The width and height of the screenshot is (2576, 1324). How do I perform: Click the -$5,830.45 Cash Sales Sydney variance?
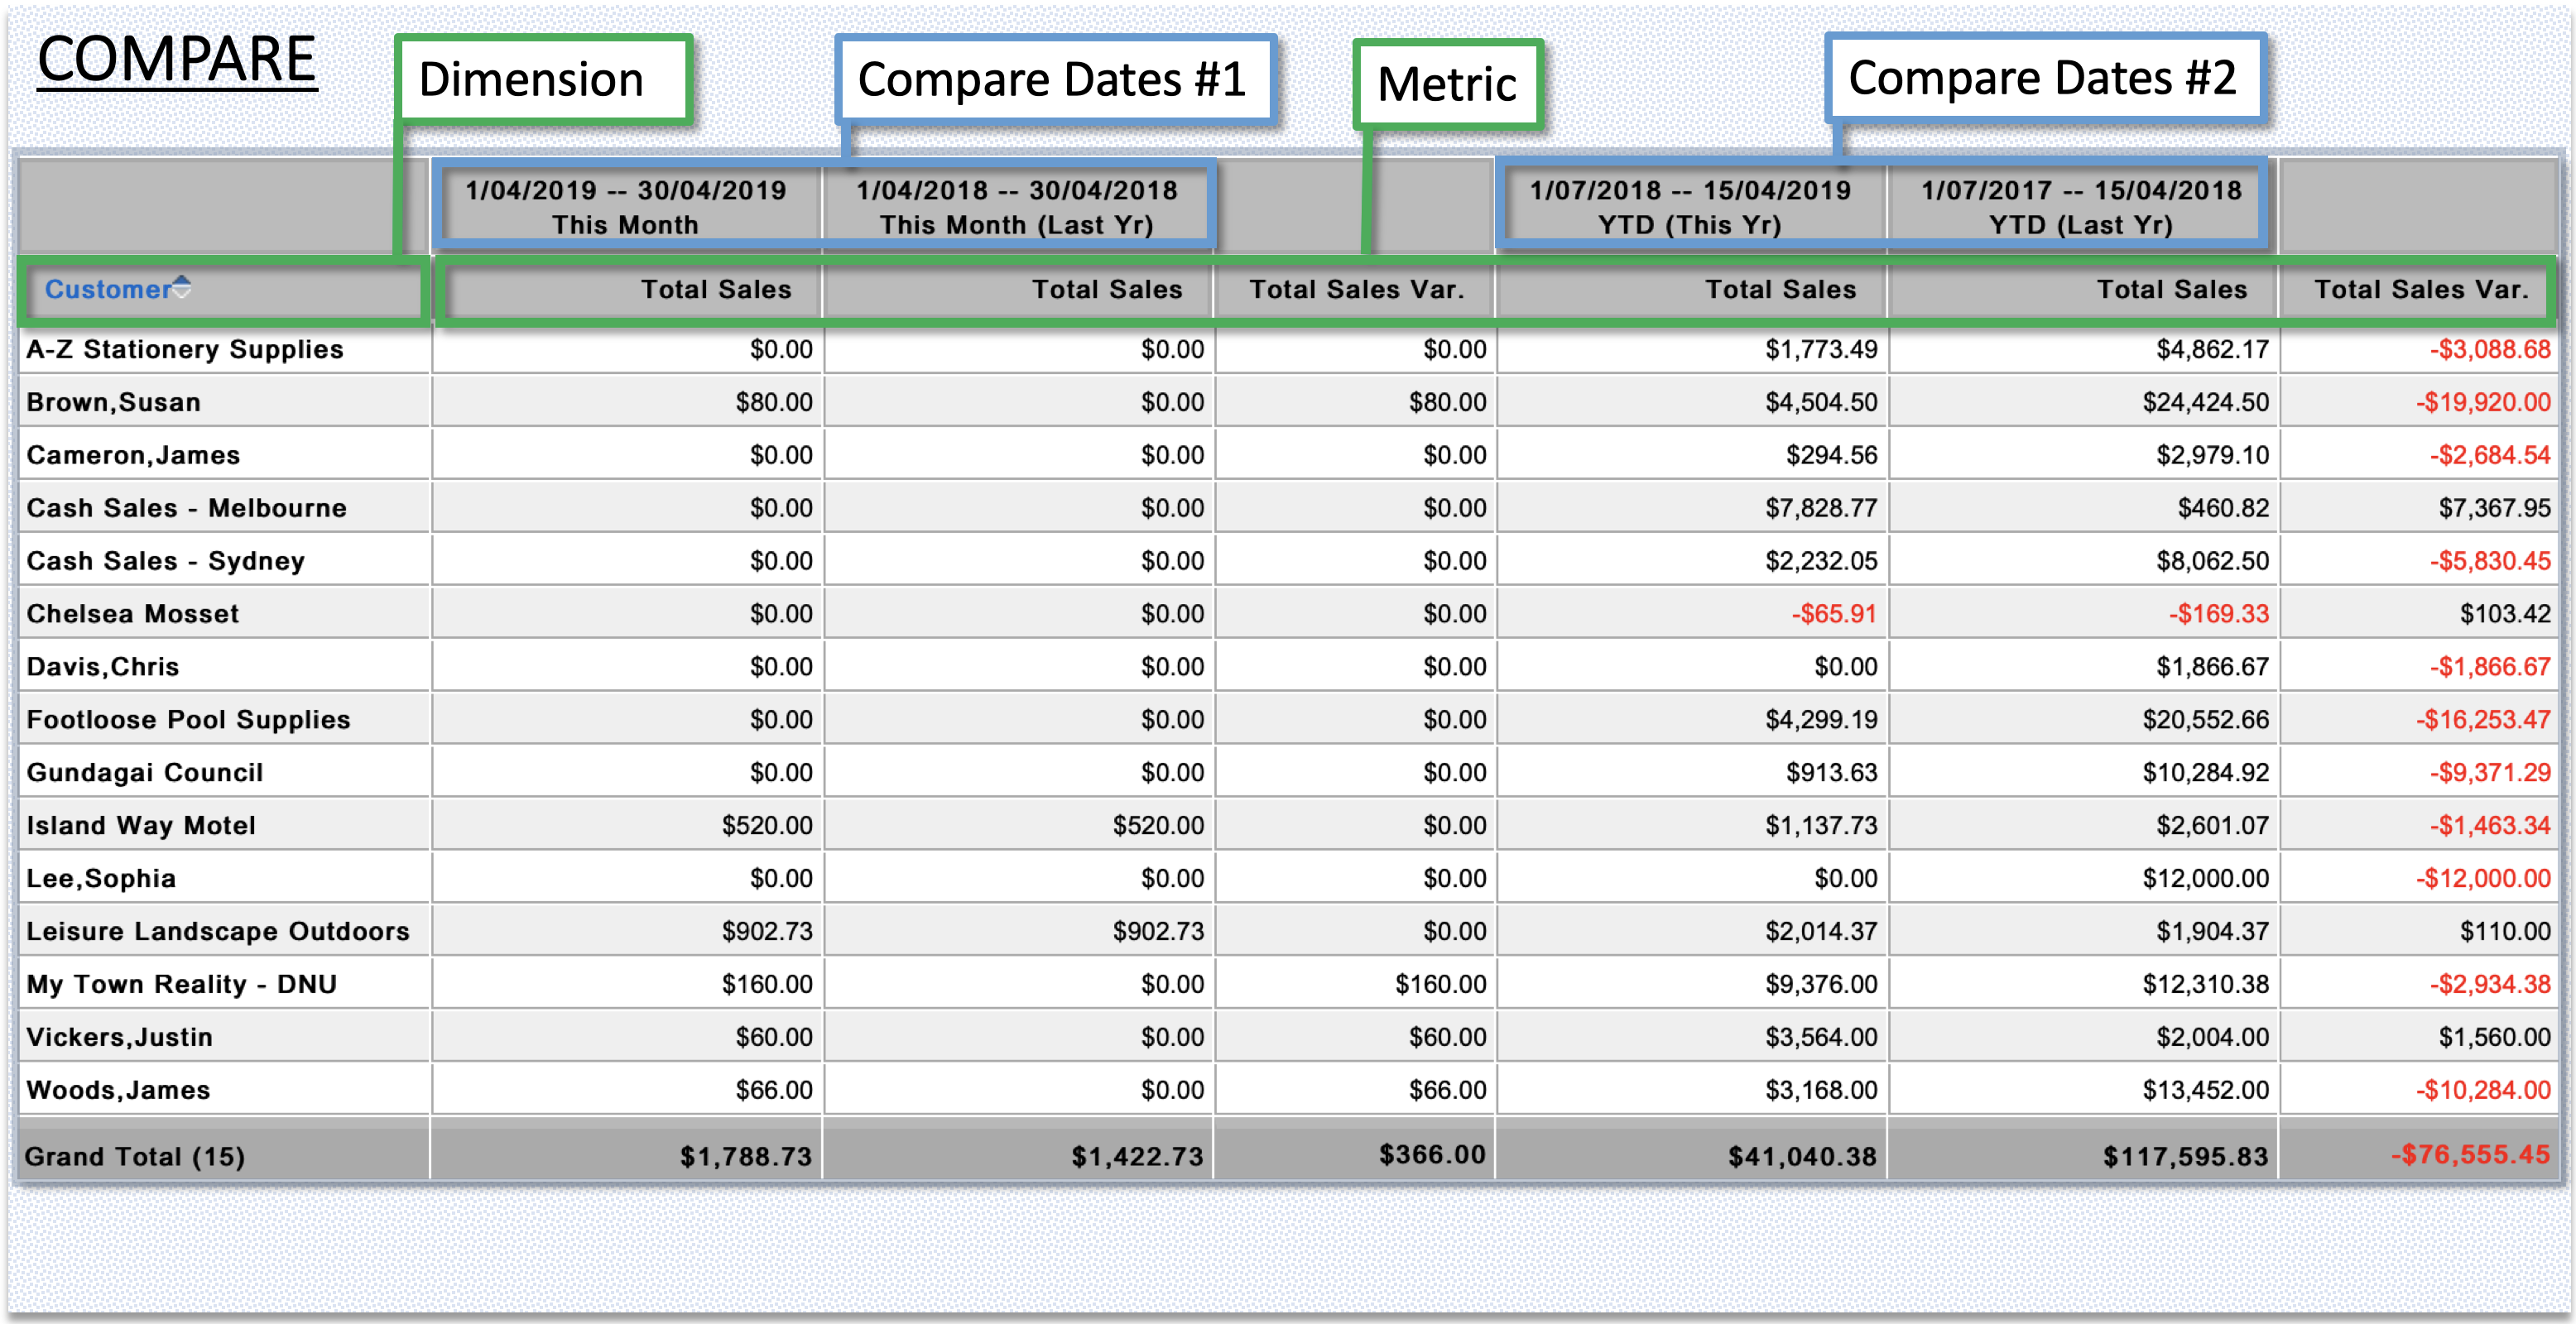click(2491, 561)
